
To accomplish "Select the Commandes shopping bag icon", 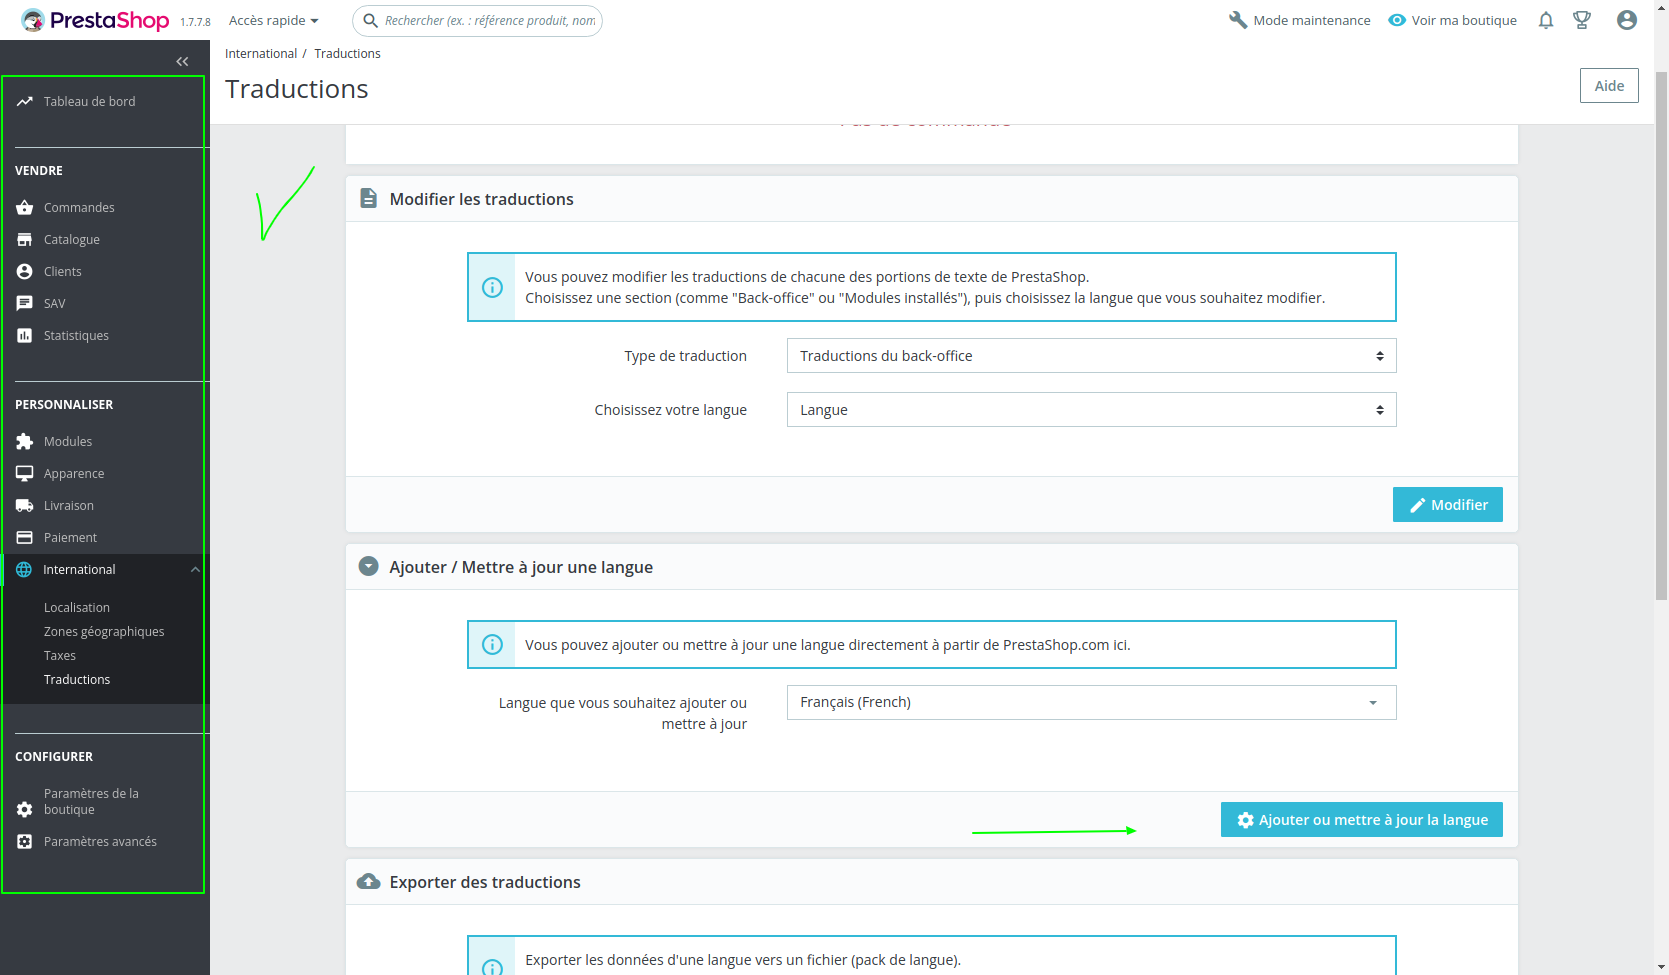I will 24,207.
